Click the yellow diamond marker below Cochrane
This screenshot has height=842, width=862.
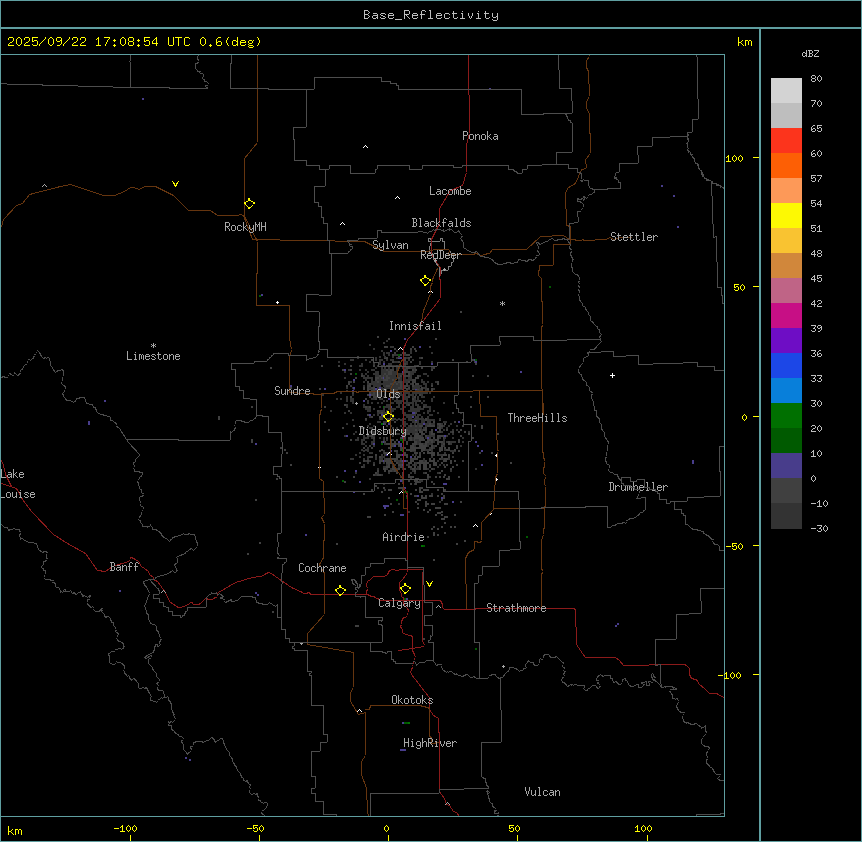(340, 590)
